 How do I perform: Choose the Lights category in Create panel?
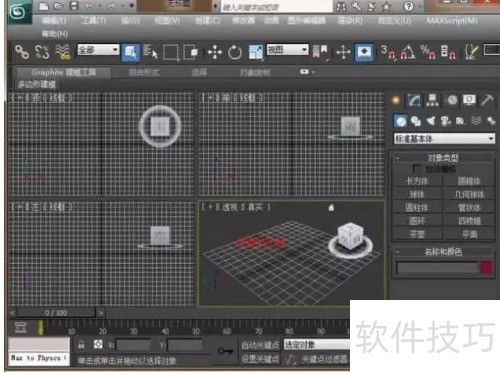tap(431, 121)
